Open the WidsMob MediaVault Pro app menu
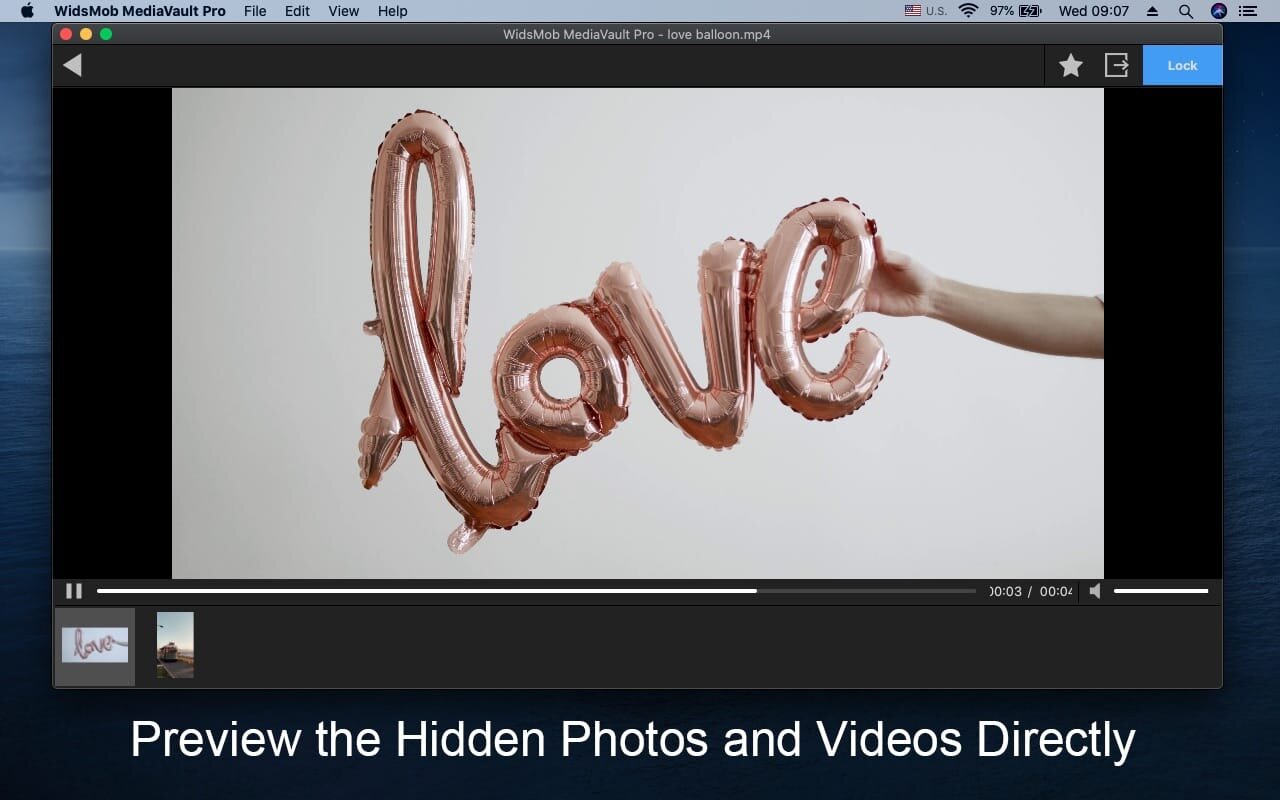Screen dimensions: 1280x800 pyautogui.click(x=140, y=11)
